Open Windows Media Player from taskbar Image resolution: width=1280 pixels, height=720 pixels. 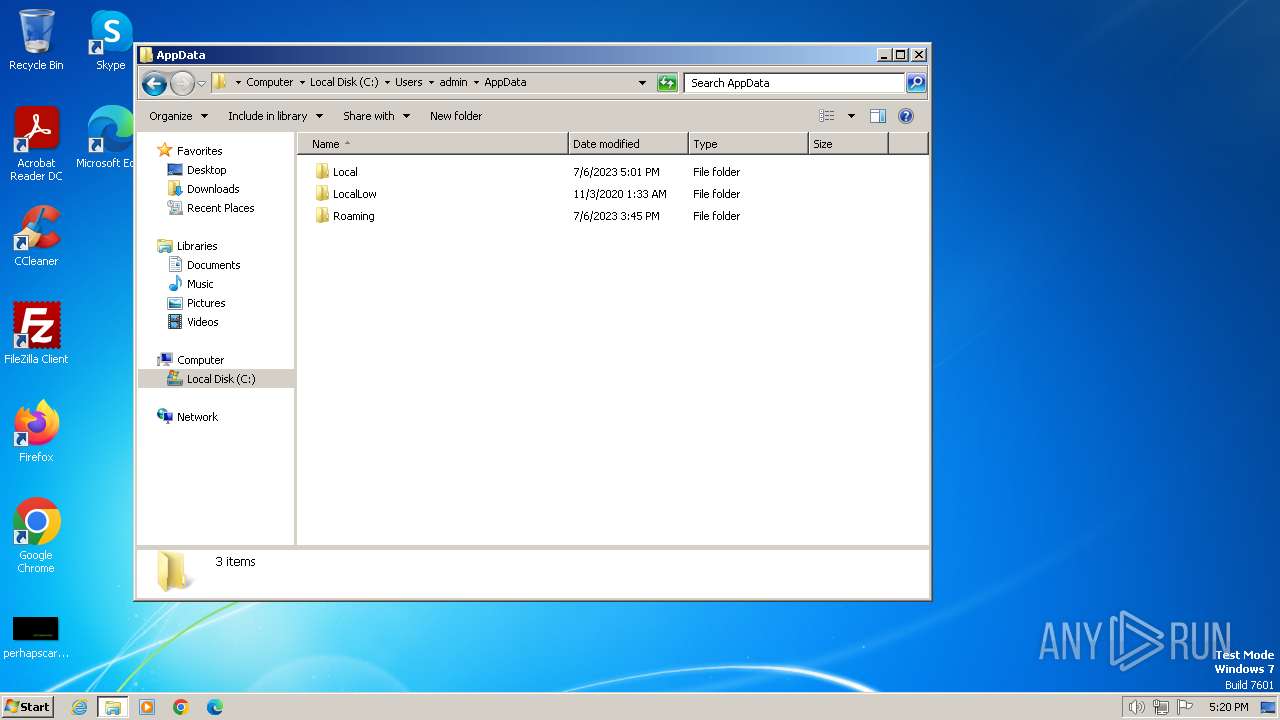tap(147, 707)
